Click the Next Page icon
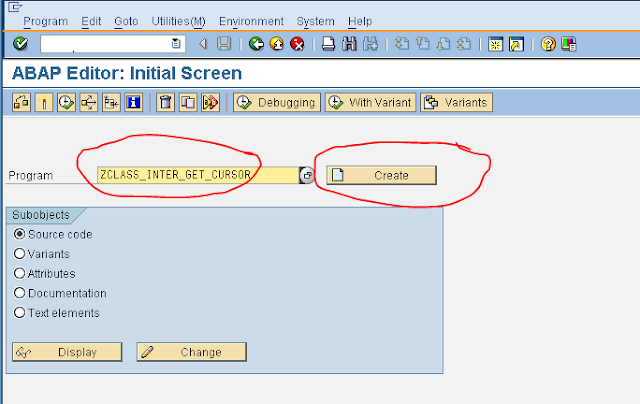The width and height of the screenshot is (640, 404). [x=443, y=44]
